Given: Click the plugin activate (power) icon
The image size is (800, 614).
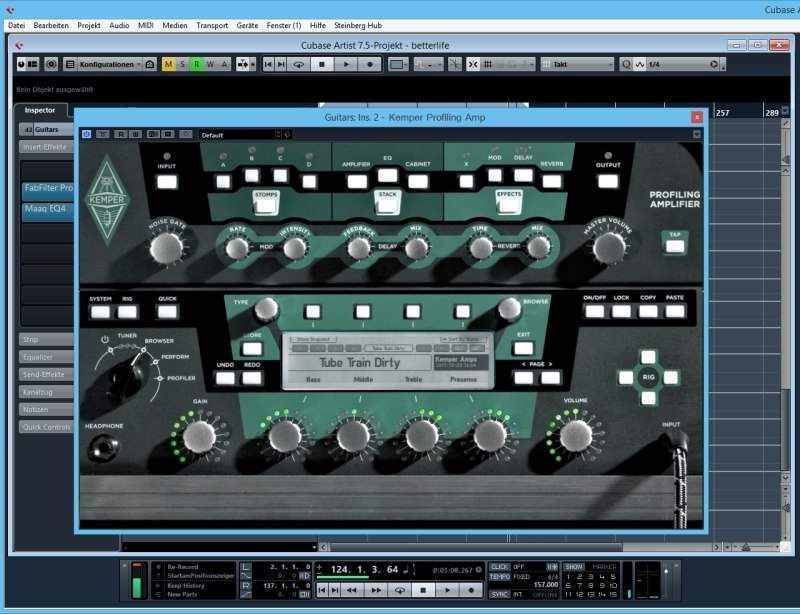Looking at the screenshot, I should coord(86,134).
